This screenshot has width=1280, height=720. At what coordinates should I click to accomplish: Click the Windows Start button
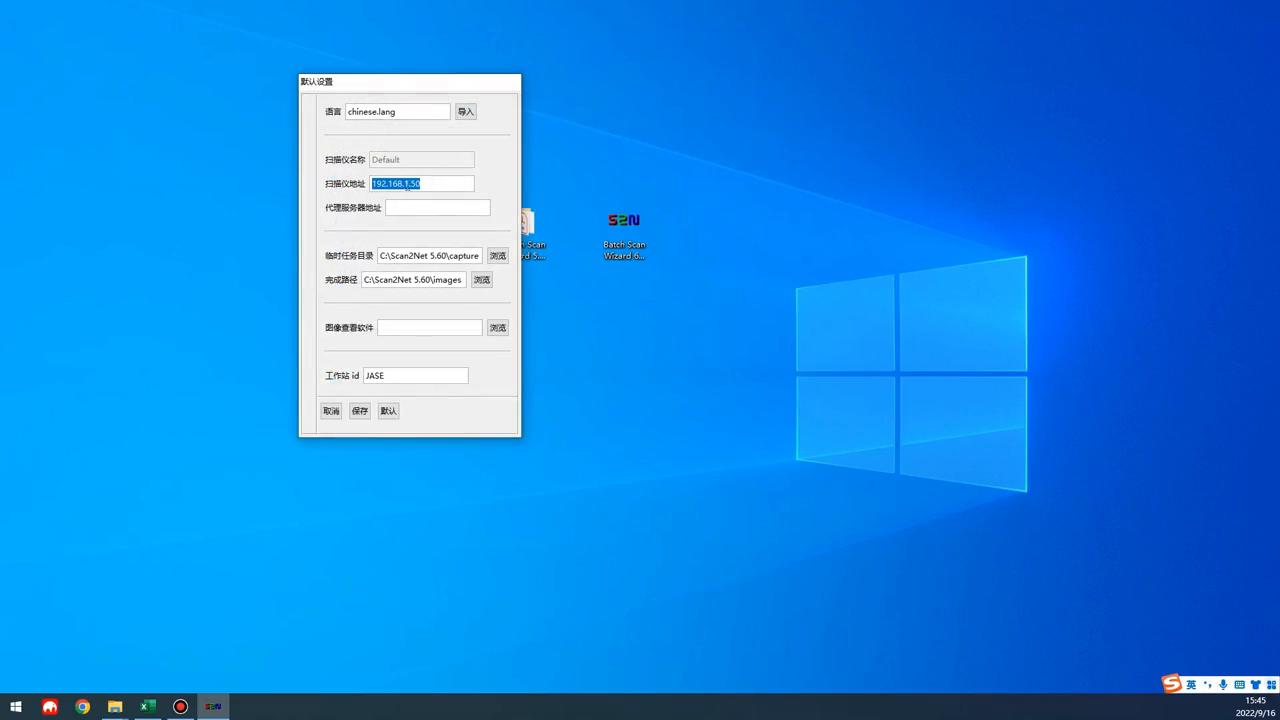(16, 707)
